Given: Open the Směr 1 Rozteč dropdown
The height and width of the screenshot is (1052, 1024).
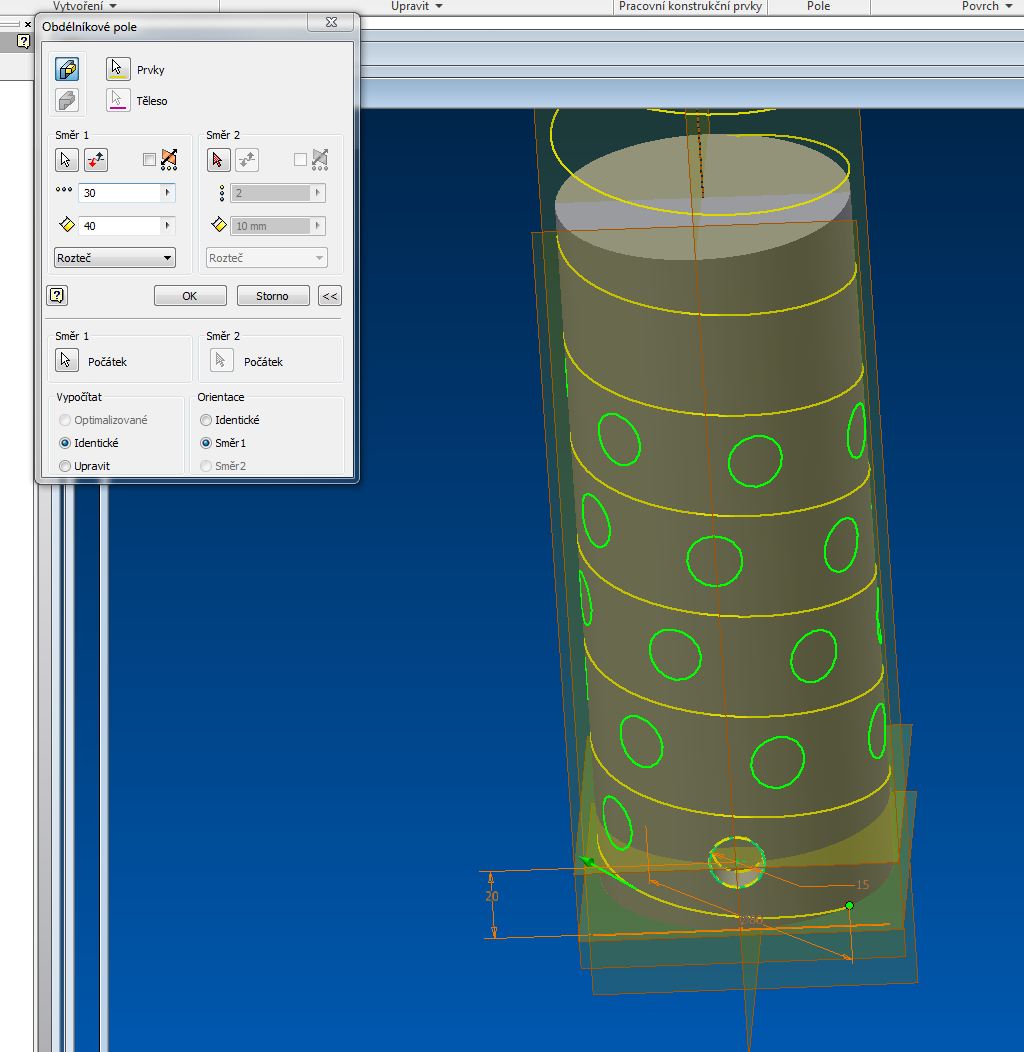Looking at the screenshot, I should tap(114, 258).
